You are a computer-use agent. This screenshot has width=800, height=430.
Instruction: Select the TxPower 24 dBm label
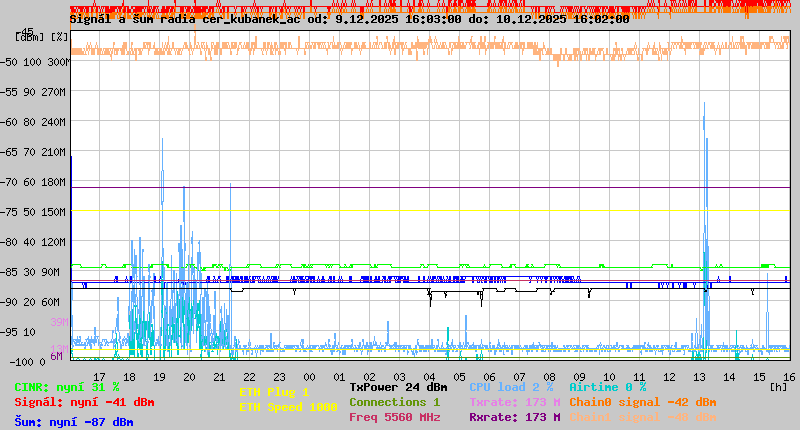tap(398, 387)
